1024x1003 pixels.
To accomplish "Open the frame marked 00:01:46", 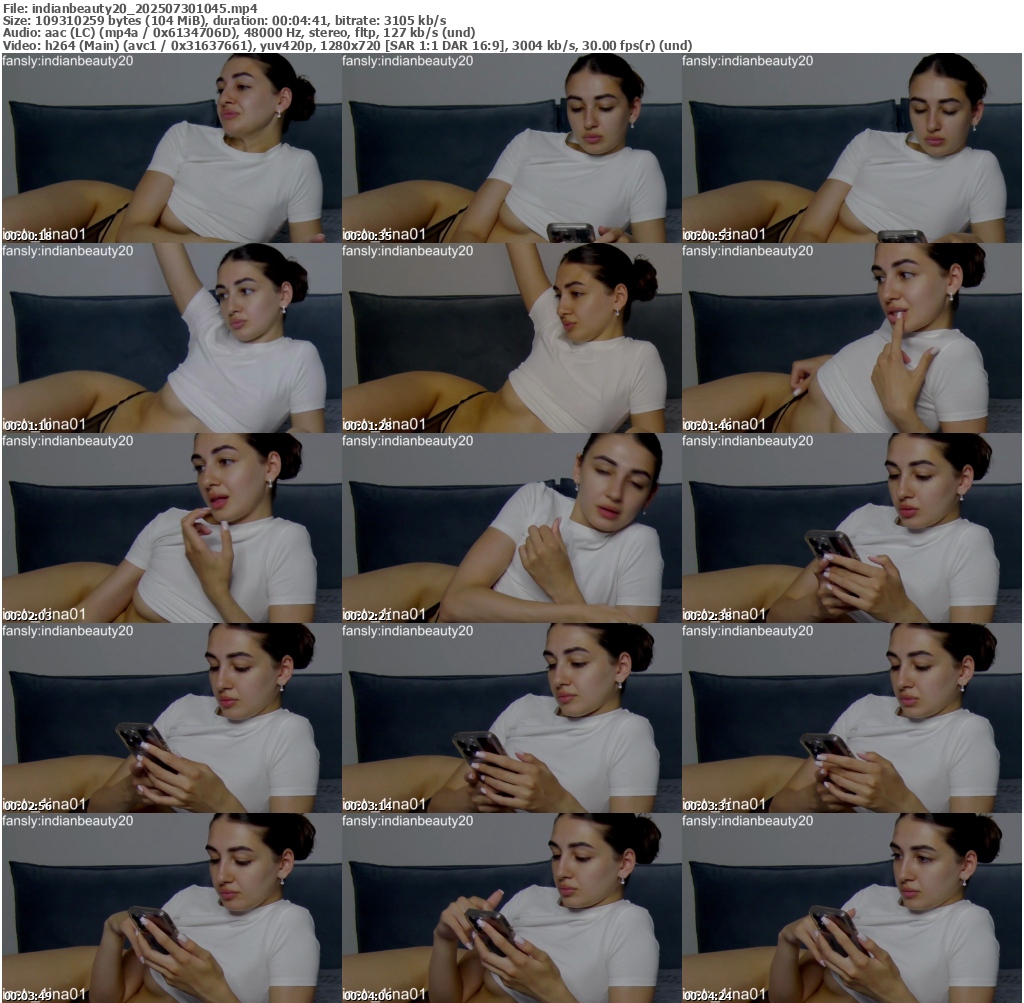I will [x=852, y=338].
